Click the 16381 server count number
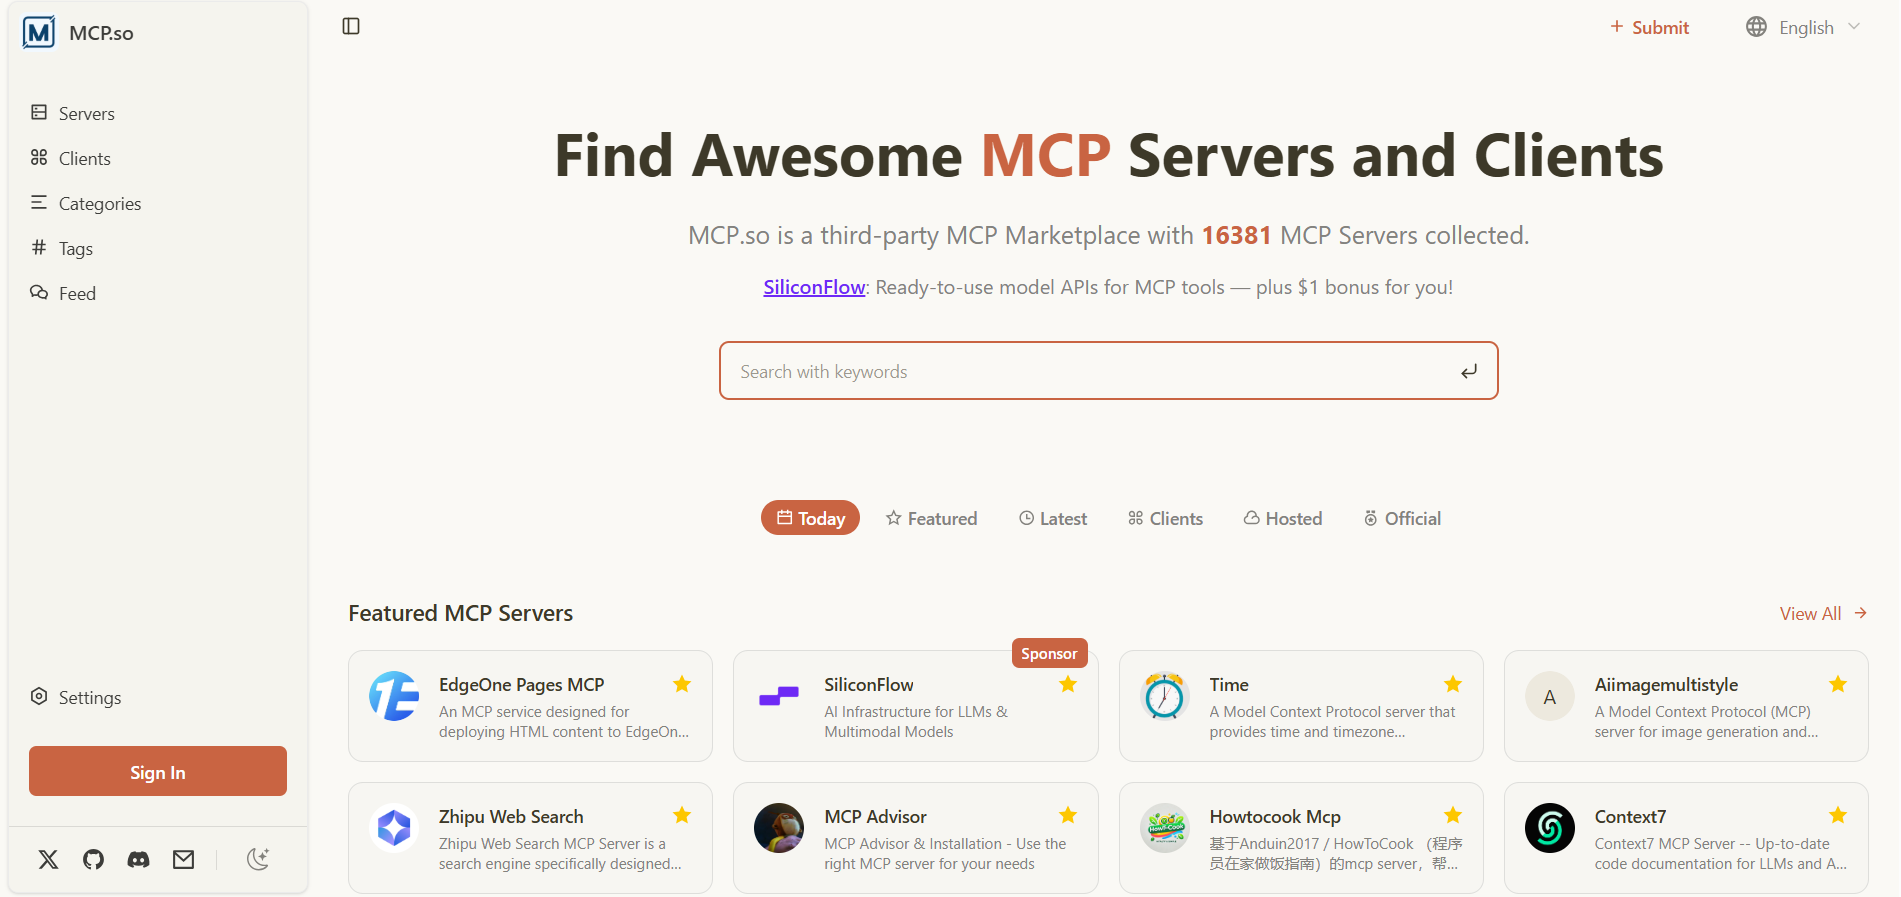Viewport: 1901px width, 897px height. (x=1236, y=235)
